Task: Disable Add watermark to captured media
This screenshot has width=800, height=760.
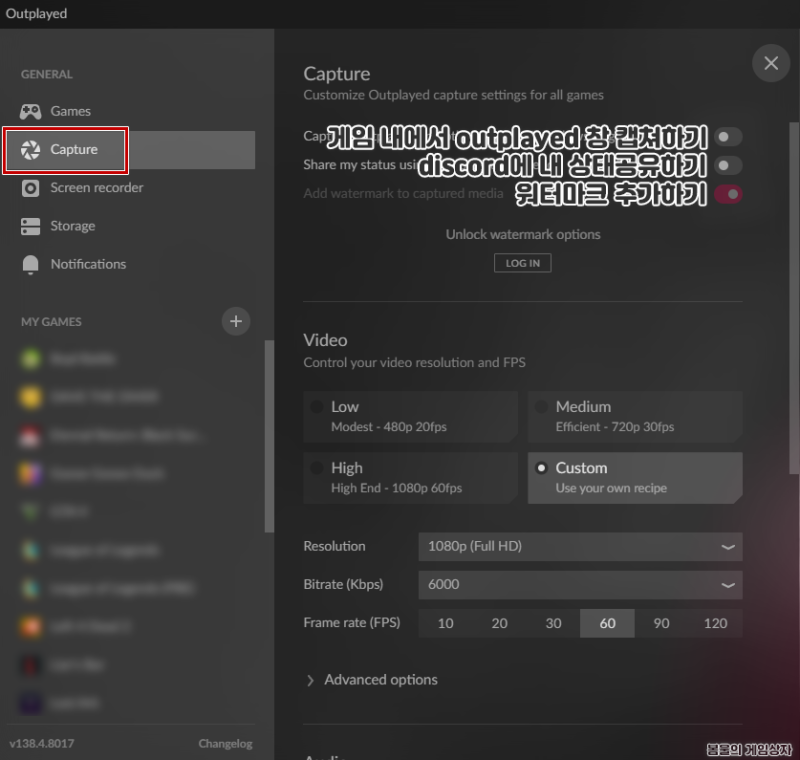Action: (x=728, y=194)
